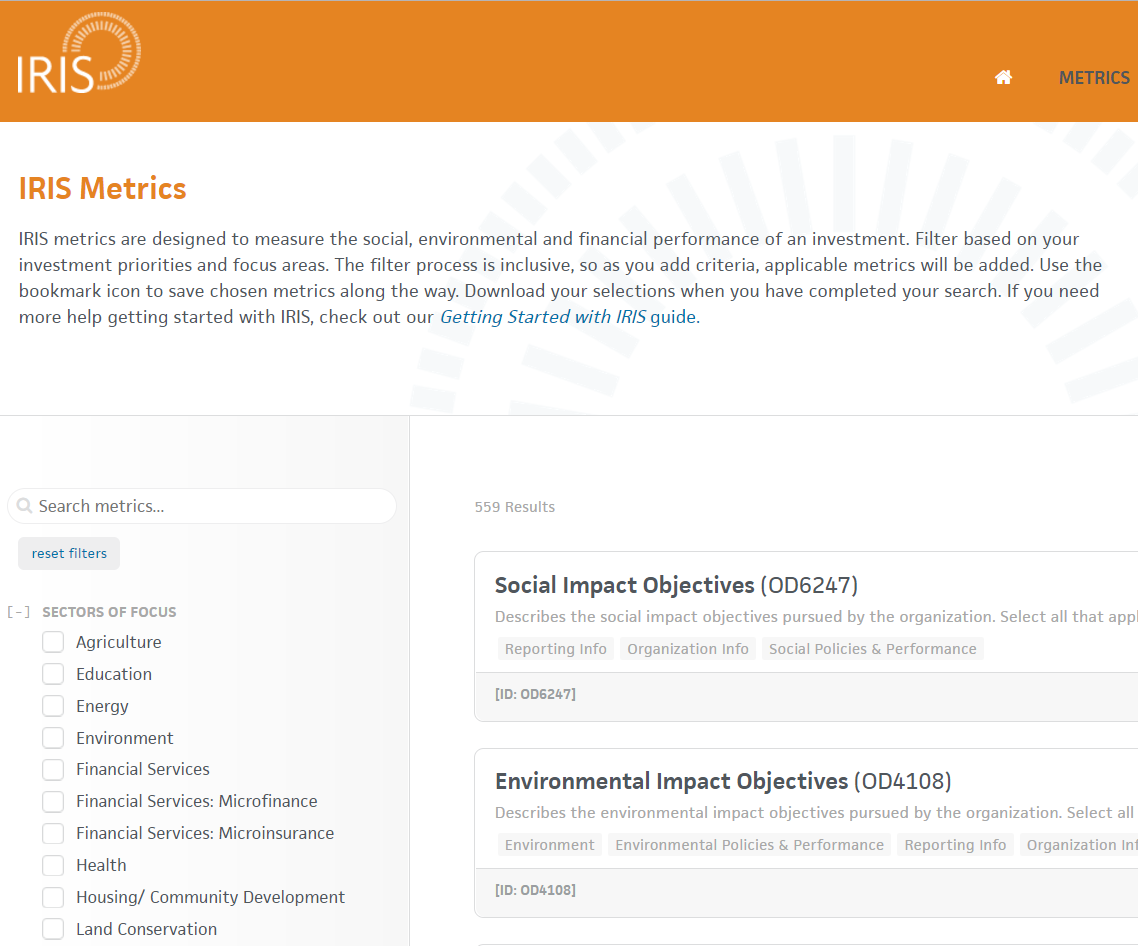Click the IRIS logo in the header
The height and width of the screenshot is (950, 1138).
[x=79, y=53]
